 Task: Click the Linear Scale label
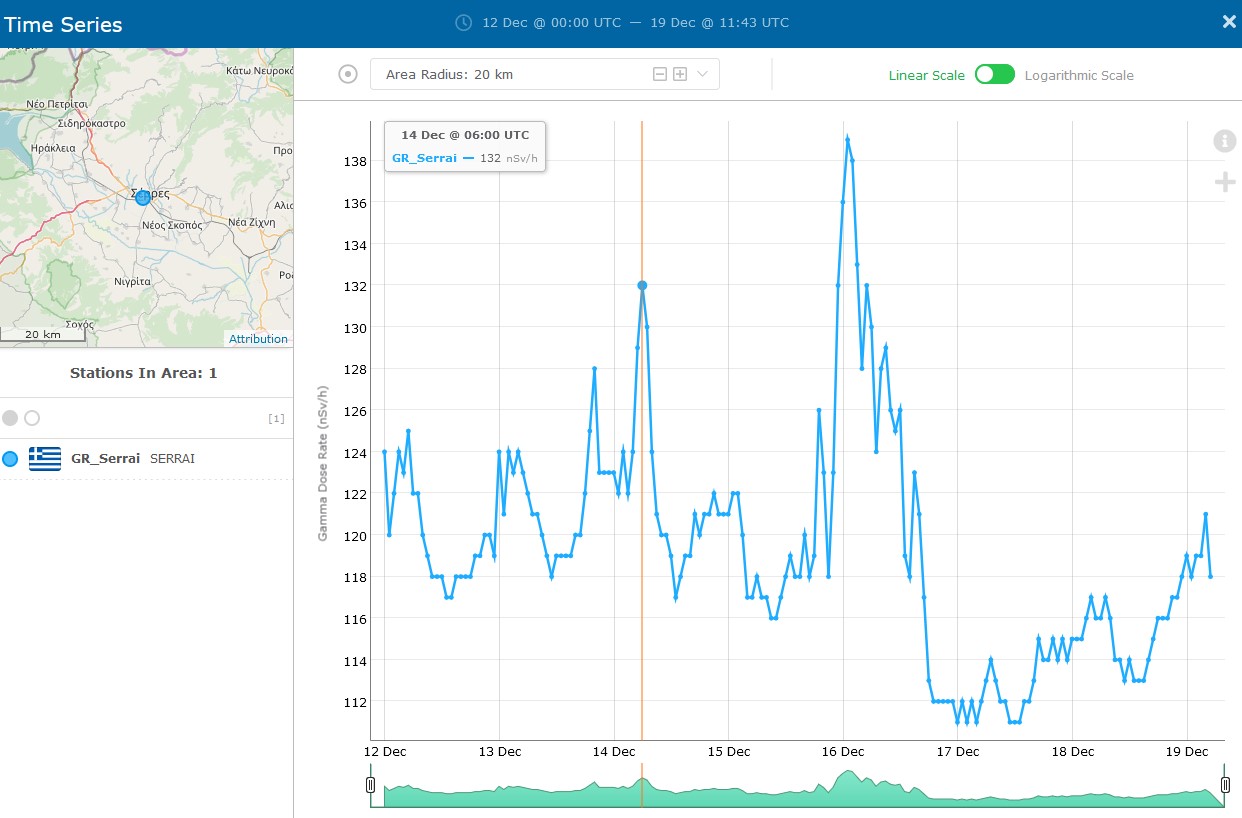coord(926,75)
